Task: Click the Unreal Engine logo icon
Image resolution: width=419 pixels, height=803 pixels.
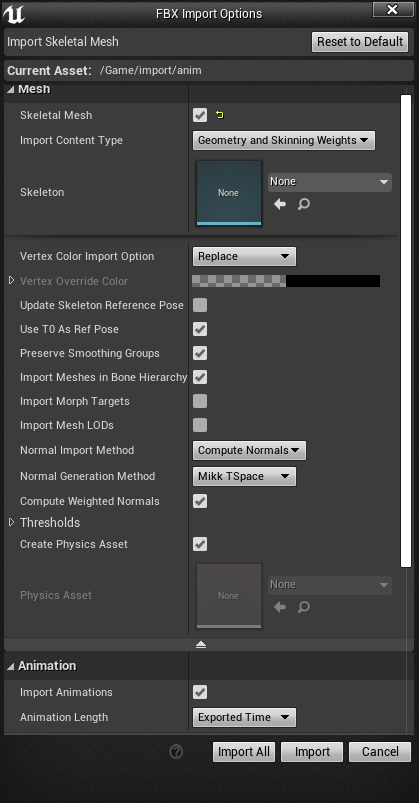Action: pos(14,14)
